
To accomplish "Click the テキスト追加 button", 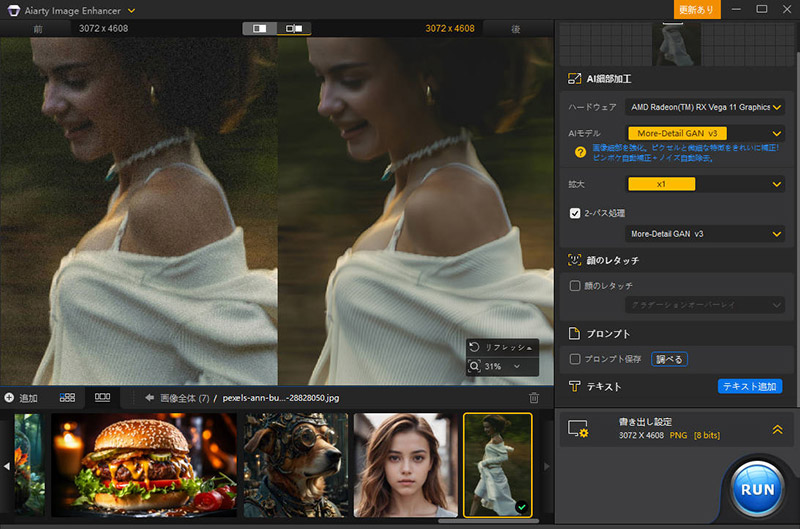I will click(x=749, y=387).
